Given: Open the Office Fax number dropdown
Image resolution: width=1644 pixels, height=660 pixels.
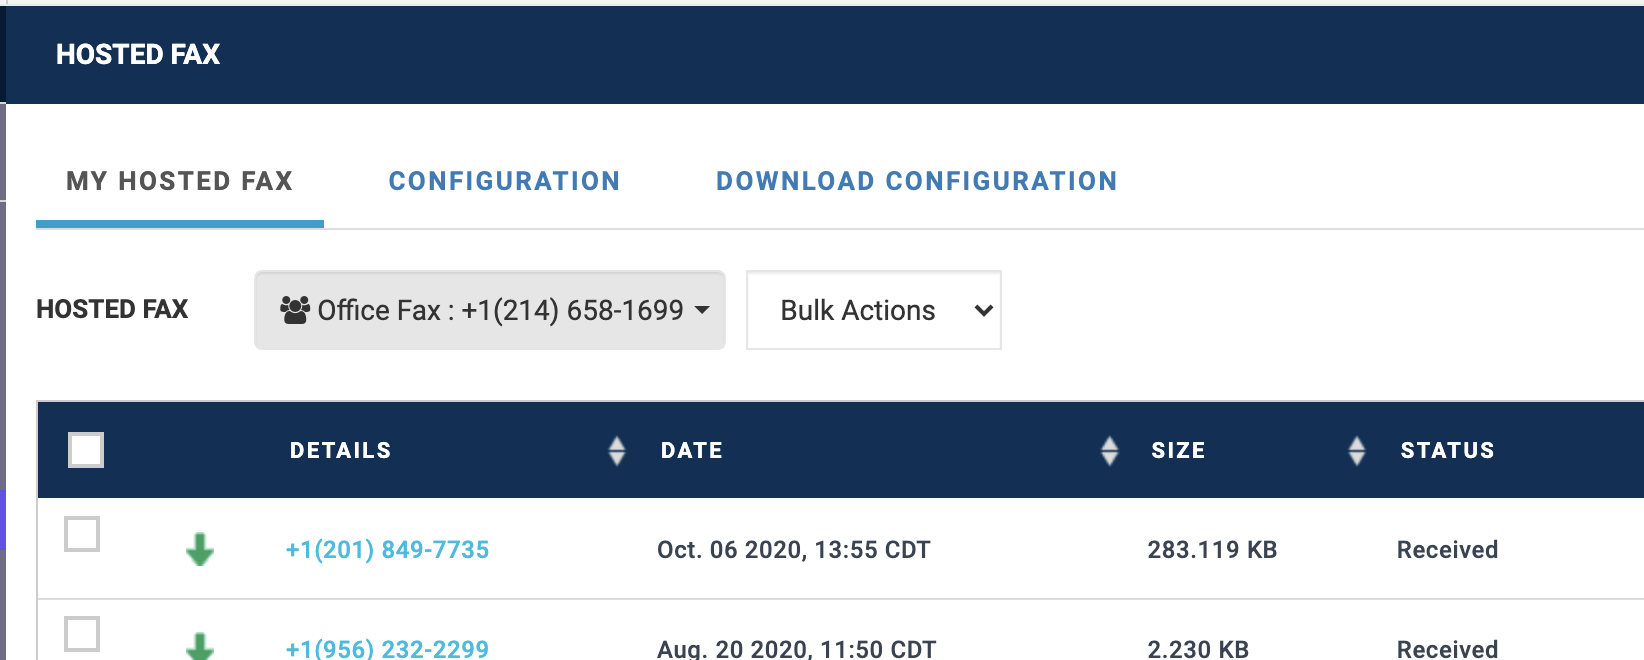Looking at the screenshot, I should tap(490, 310).
